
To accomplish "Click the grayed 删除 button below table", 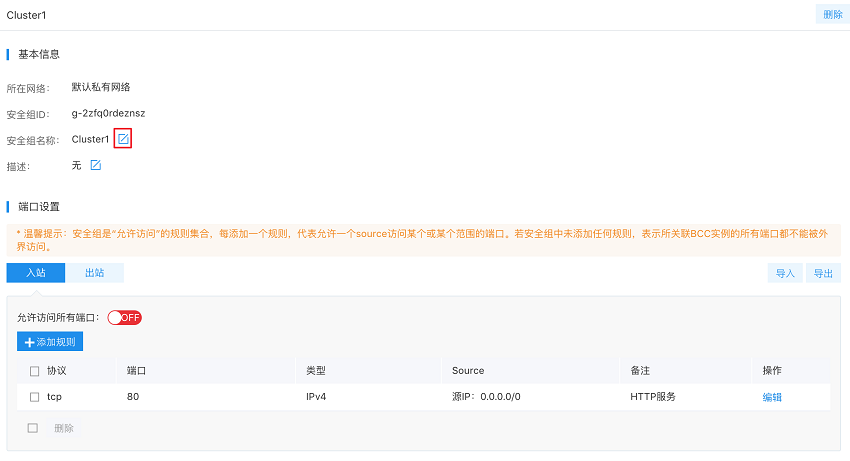I will pos(63,428).
